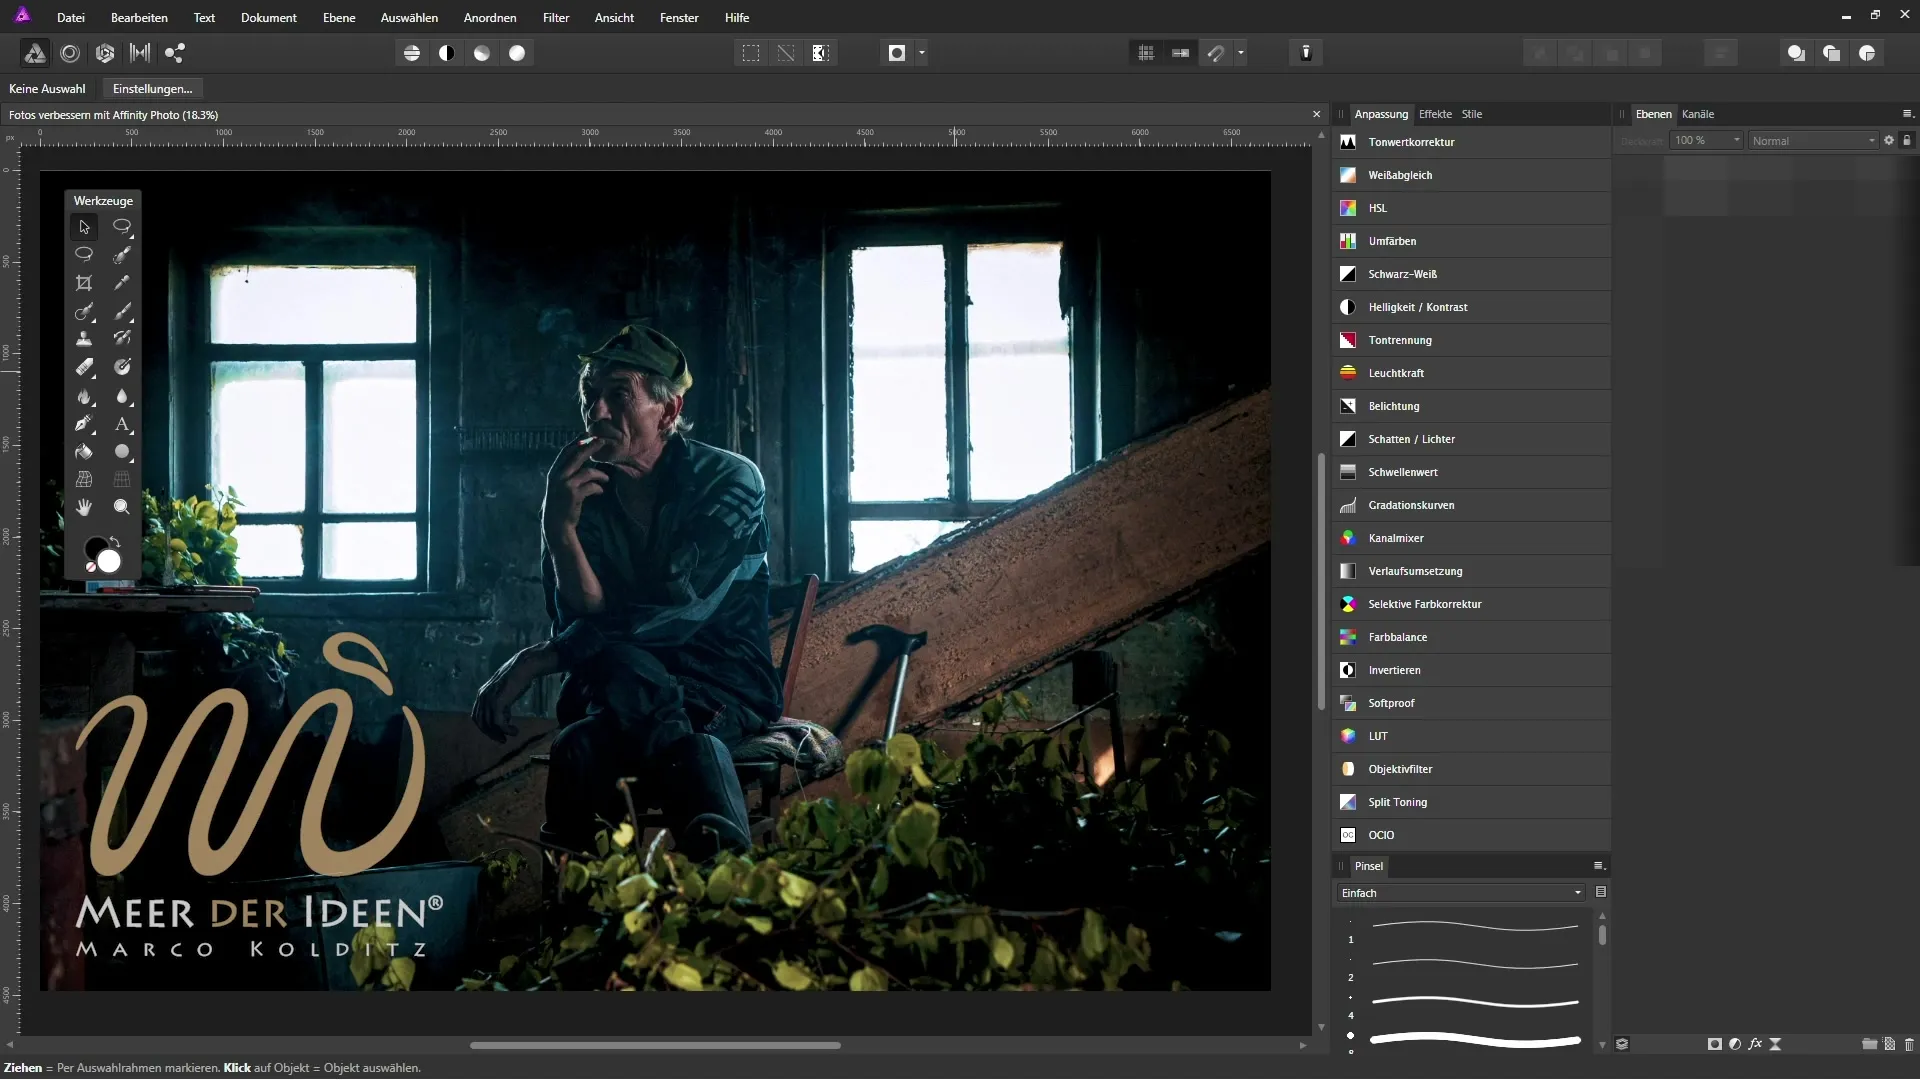Viewport: 1920px width, 1080px height.
Task: Apply Auto Levels from toolbar
Action: pos(412,53)
